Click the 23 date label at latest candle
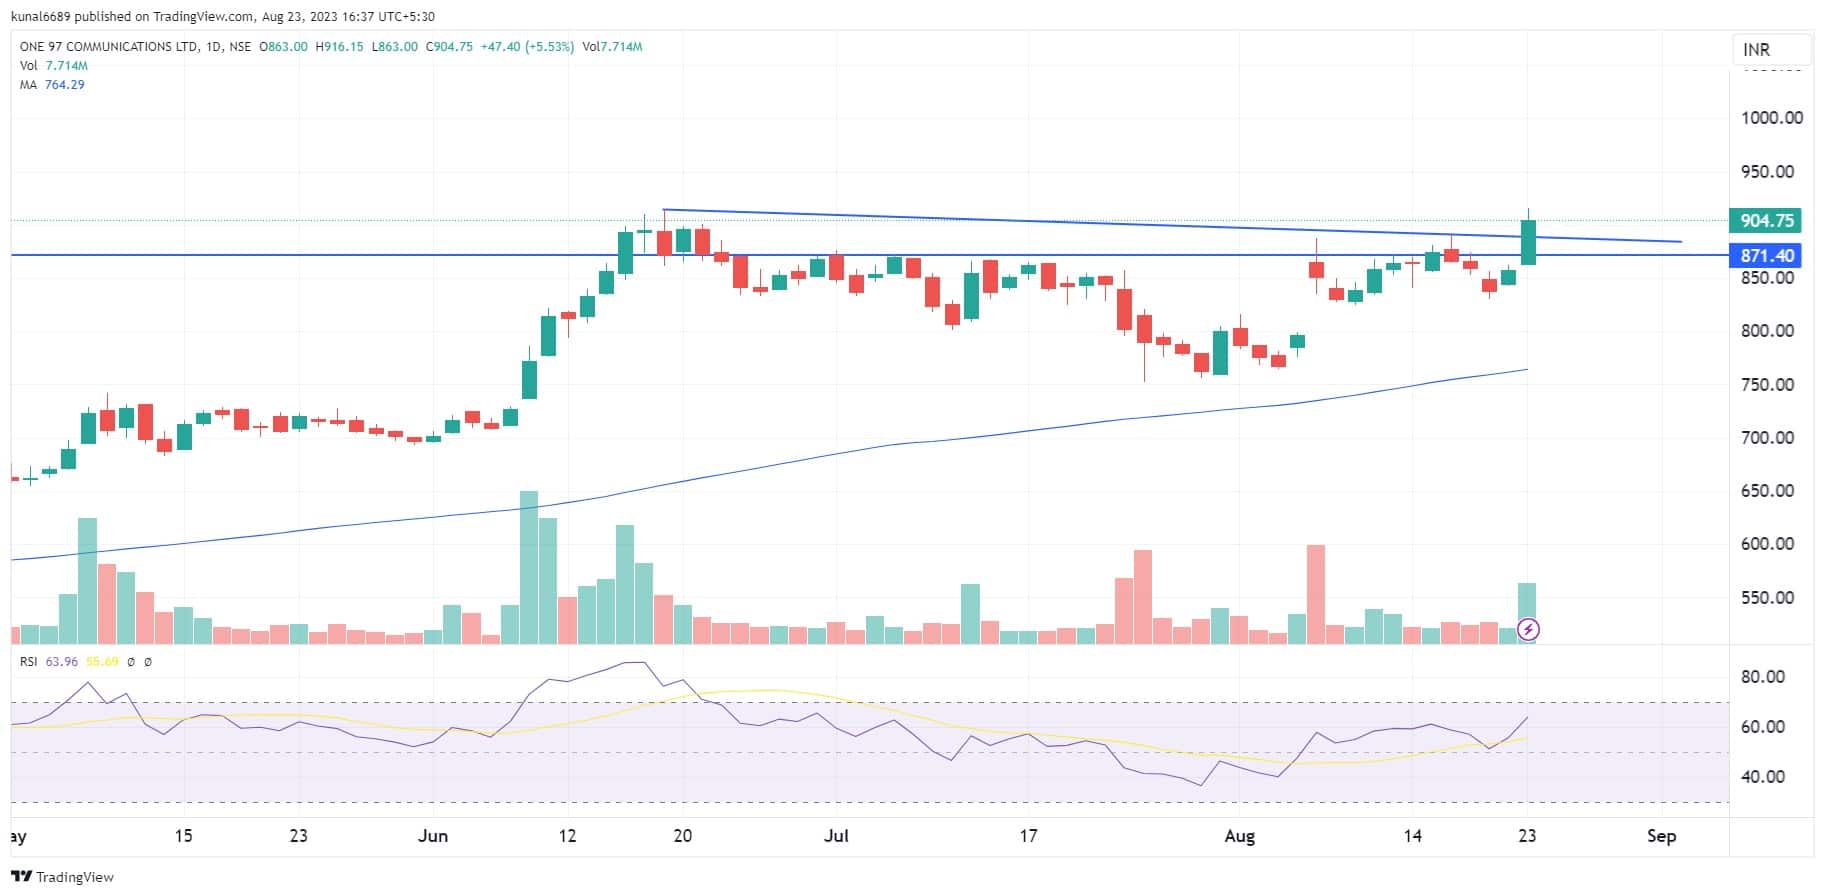 [1527, 836]
